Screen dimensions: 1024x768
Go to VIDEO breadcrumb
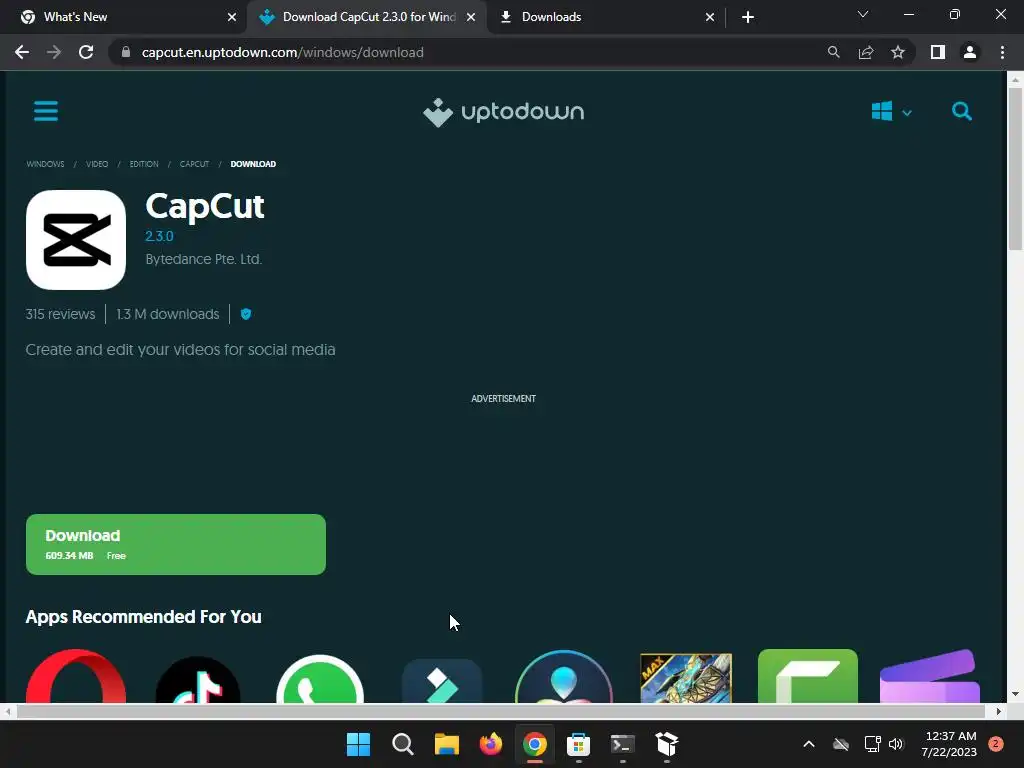pyautogui.click(x=97, y=164)
